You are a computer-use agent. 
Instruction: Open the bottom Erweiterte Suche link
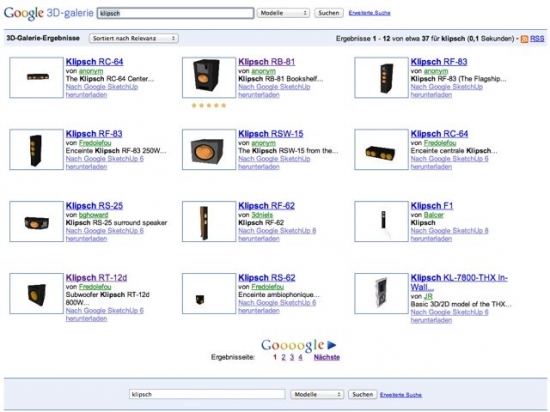[x=401, y=394]
